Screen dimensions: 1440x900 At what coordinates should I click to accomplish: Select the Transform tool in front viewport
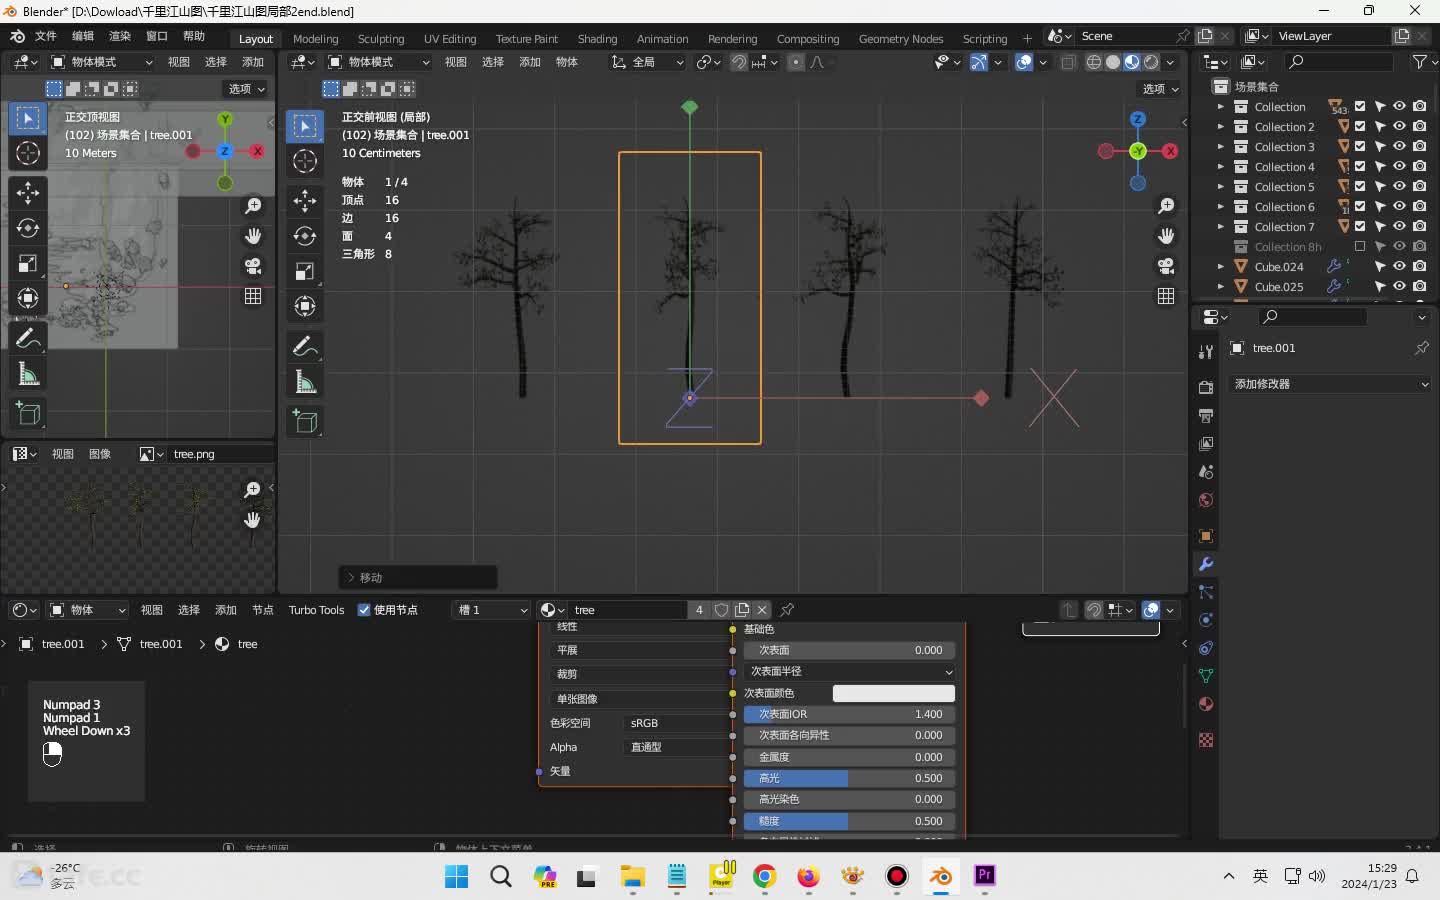point(305,306)
